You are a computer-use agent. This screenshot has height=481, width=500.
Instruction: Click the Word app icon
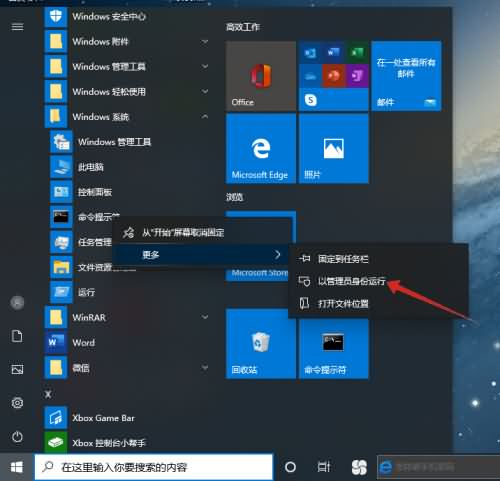[x=56, y=342]
